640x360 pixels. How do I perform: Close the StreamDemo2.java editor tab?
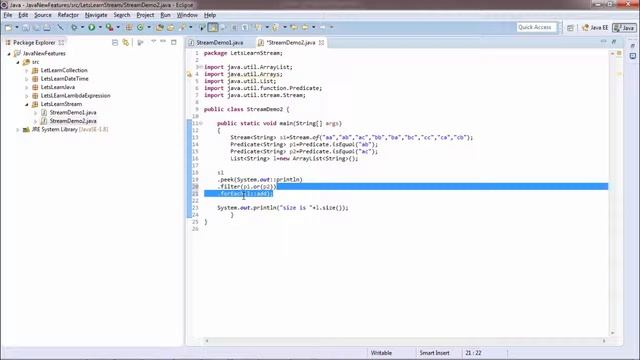[x=322, y=42]
